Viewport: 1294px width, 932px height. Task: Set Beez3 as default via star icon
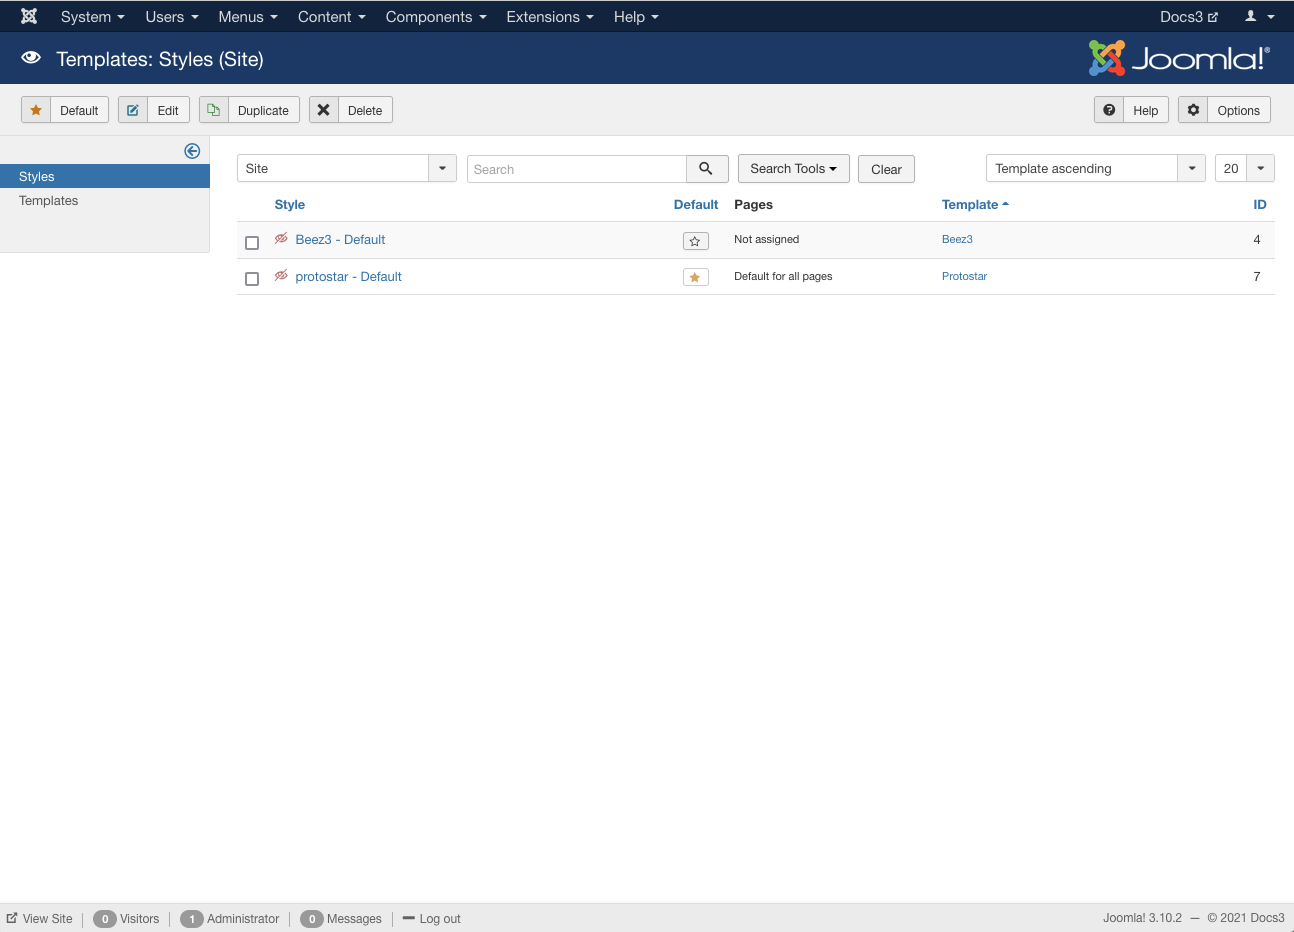[695, 241]
